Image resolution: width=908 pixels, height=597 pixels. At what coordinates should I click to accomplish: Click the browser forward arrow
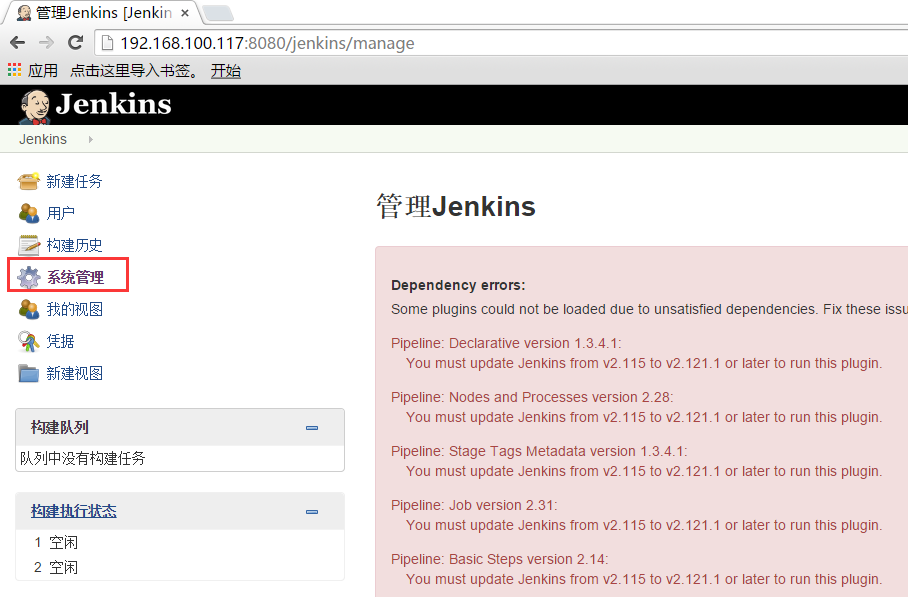[x=46, y=43]
